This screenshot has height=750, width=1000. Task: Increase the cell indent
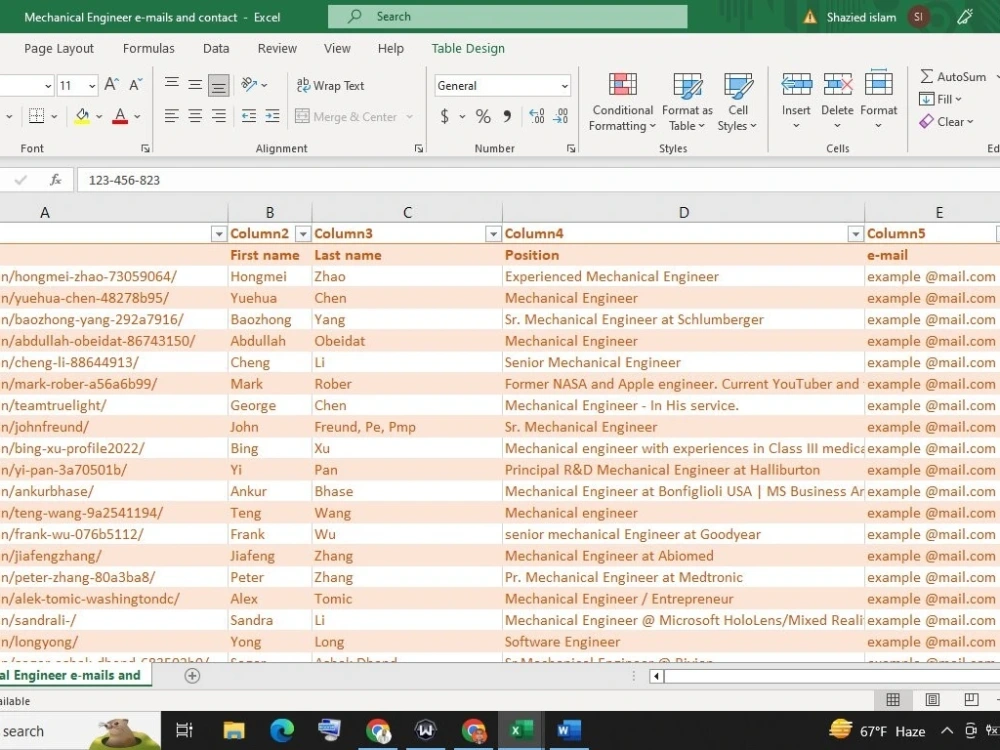click(272, 116)
